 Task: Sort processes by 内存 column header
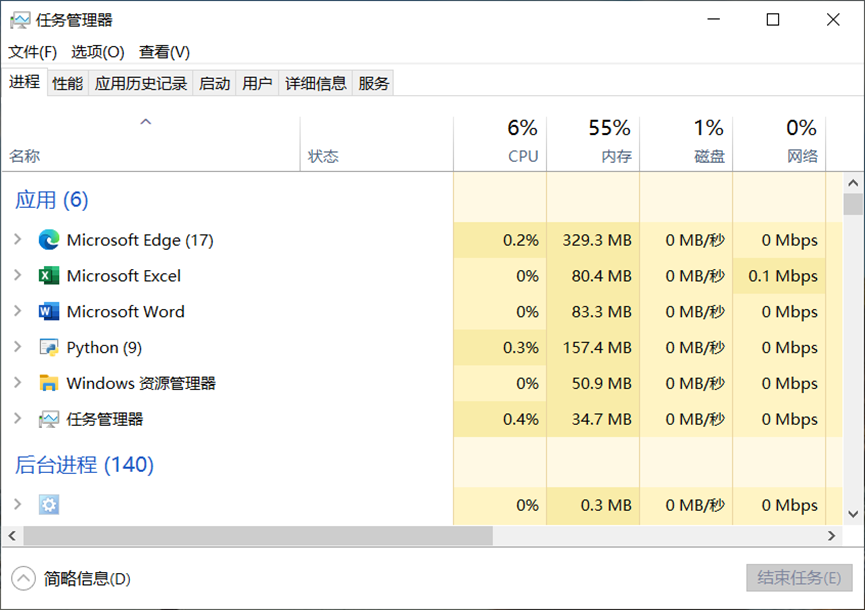594,142
